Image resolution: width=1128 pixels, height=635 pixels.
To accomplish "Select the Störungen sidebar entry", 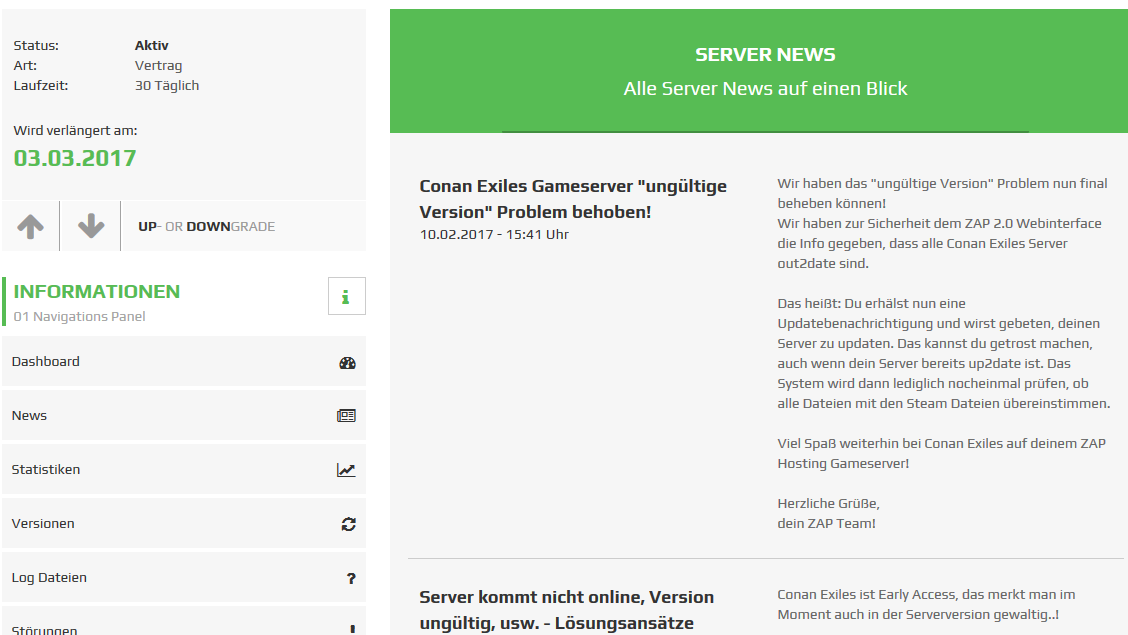I will [x=44, y=629].
